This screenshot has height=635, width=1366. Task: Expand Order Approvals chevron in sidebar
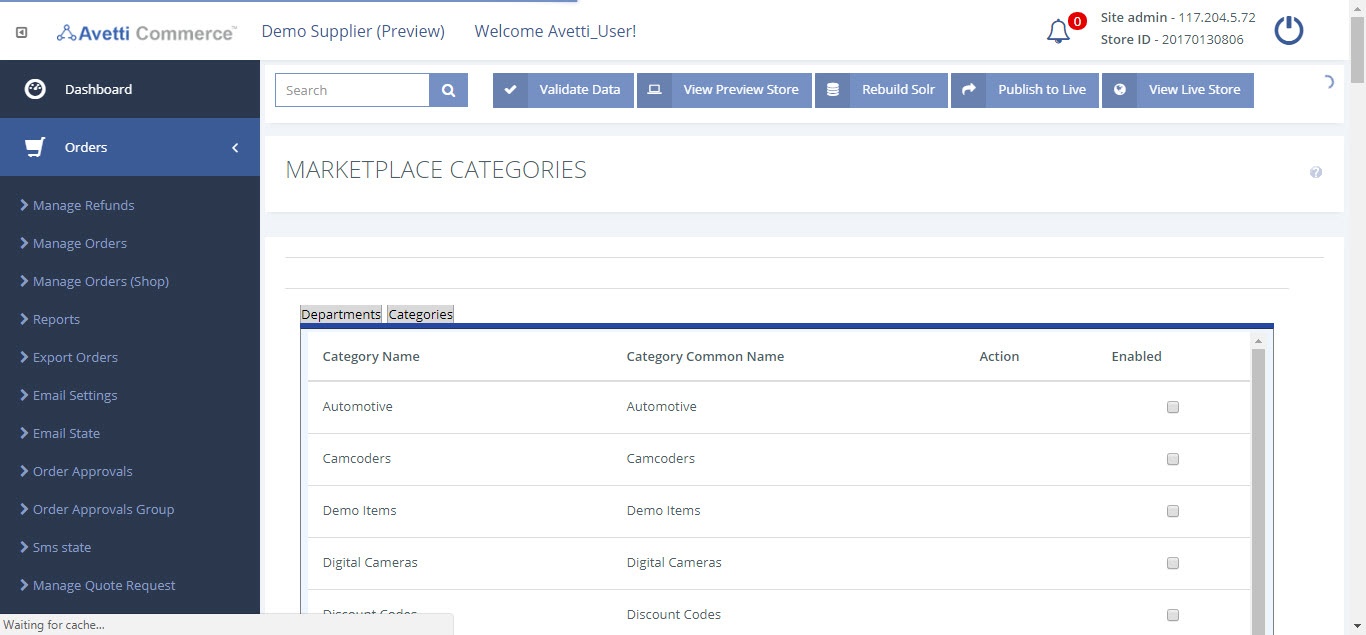click(x=24, y=471)
